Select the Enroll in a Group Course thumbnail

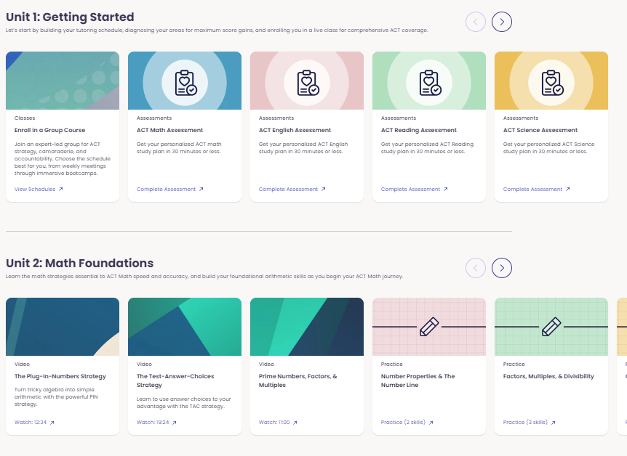click(x=63, y=81)
